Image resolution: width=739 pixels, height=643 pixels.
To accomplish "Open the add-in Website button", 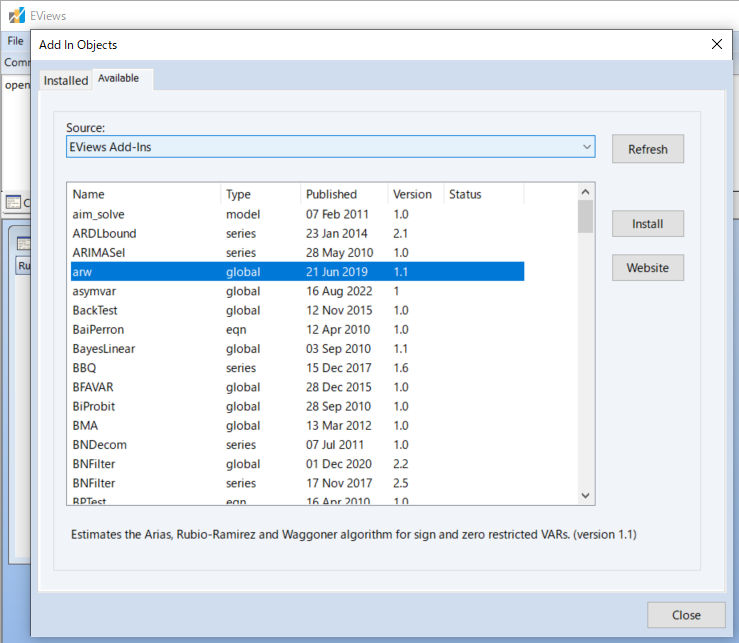I will [x=647, y=267].
